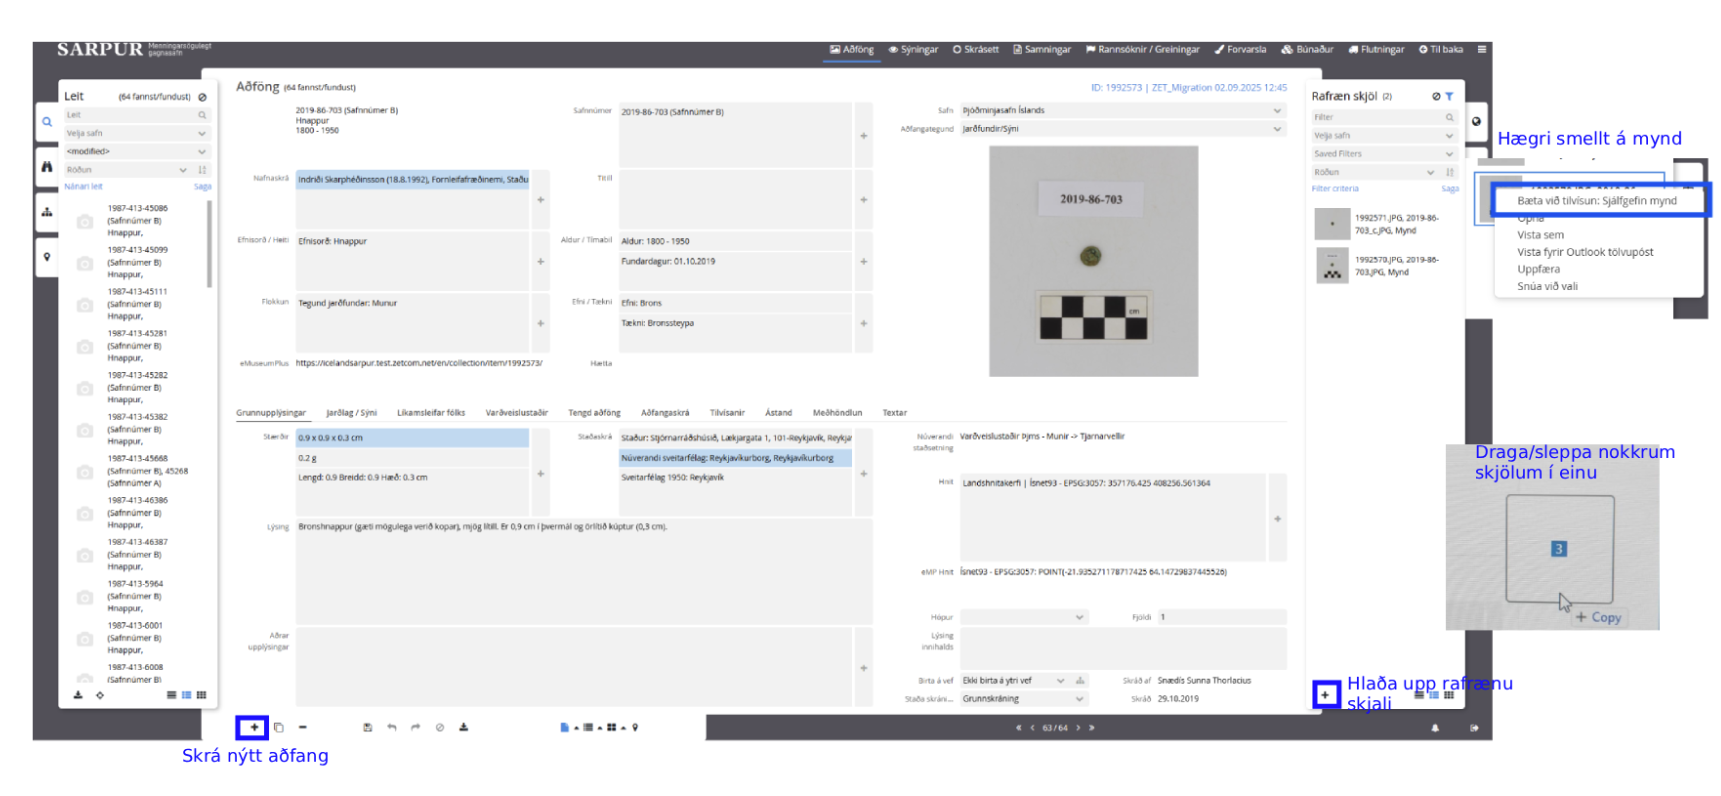Toggle sort direction beside Rafræn skjöl Röðun
Viewport: 1721px width, 796px height.
[x=1450, y=172]
